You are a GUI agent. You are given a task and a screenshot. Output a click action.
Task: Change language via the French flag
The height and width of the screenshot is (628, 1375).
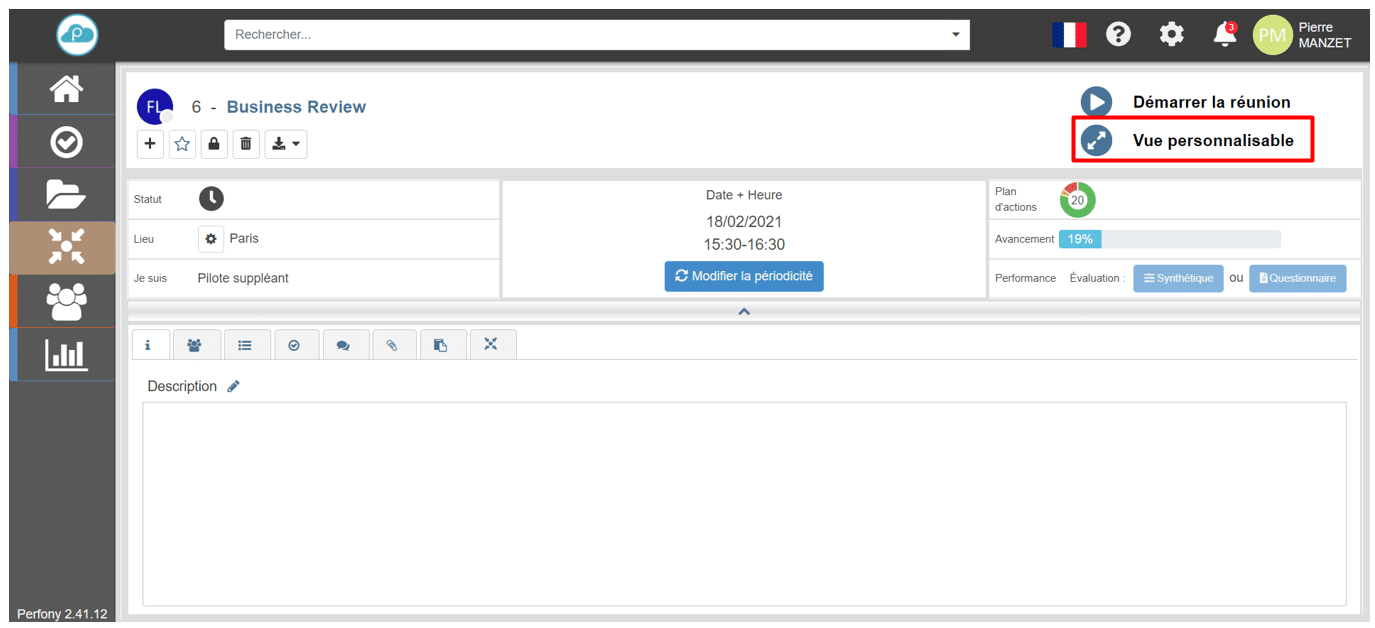pyautogui.click(x=1069, y=35)
